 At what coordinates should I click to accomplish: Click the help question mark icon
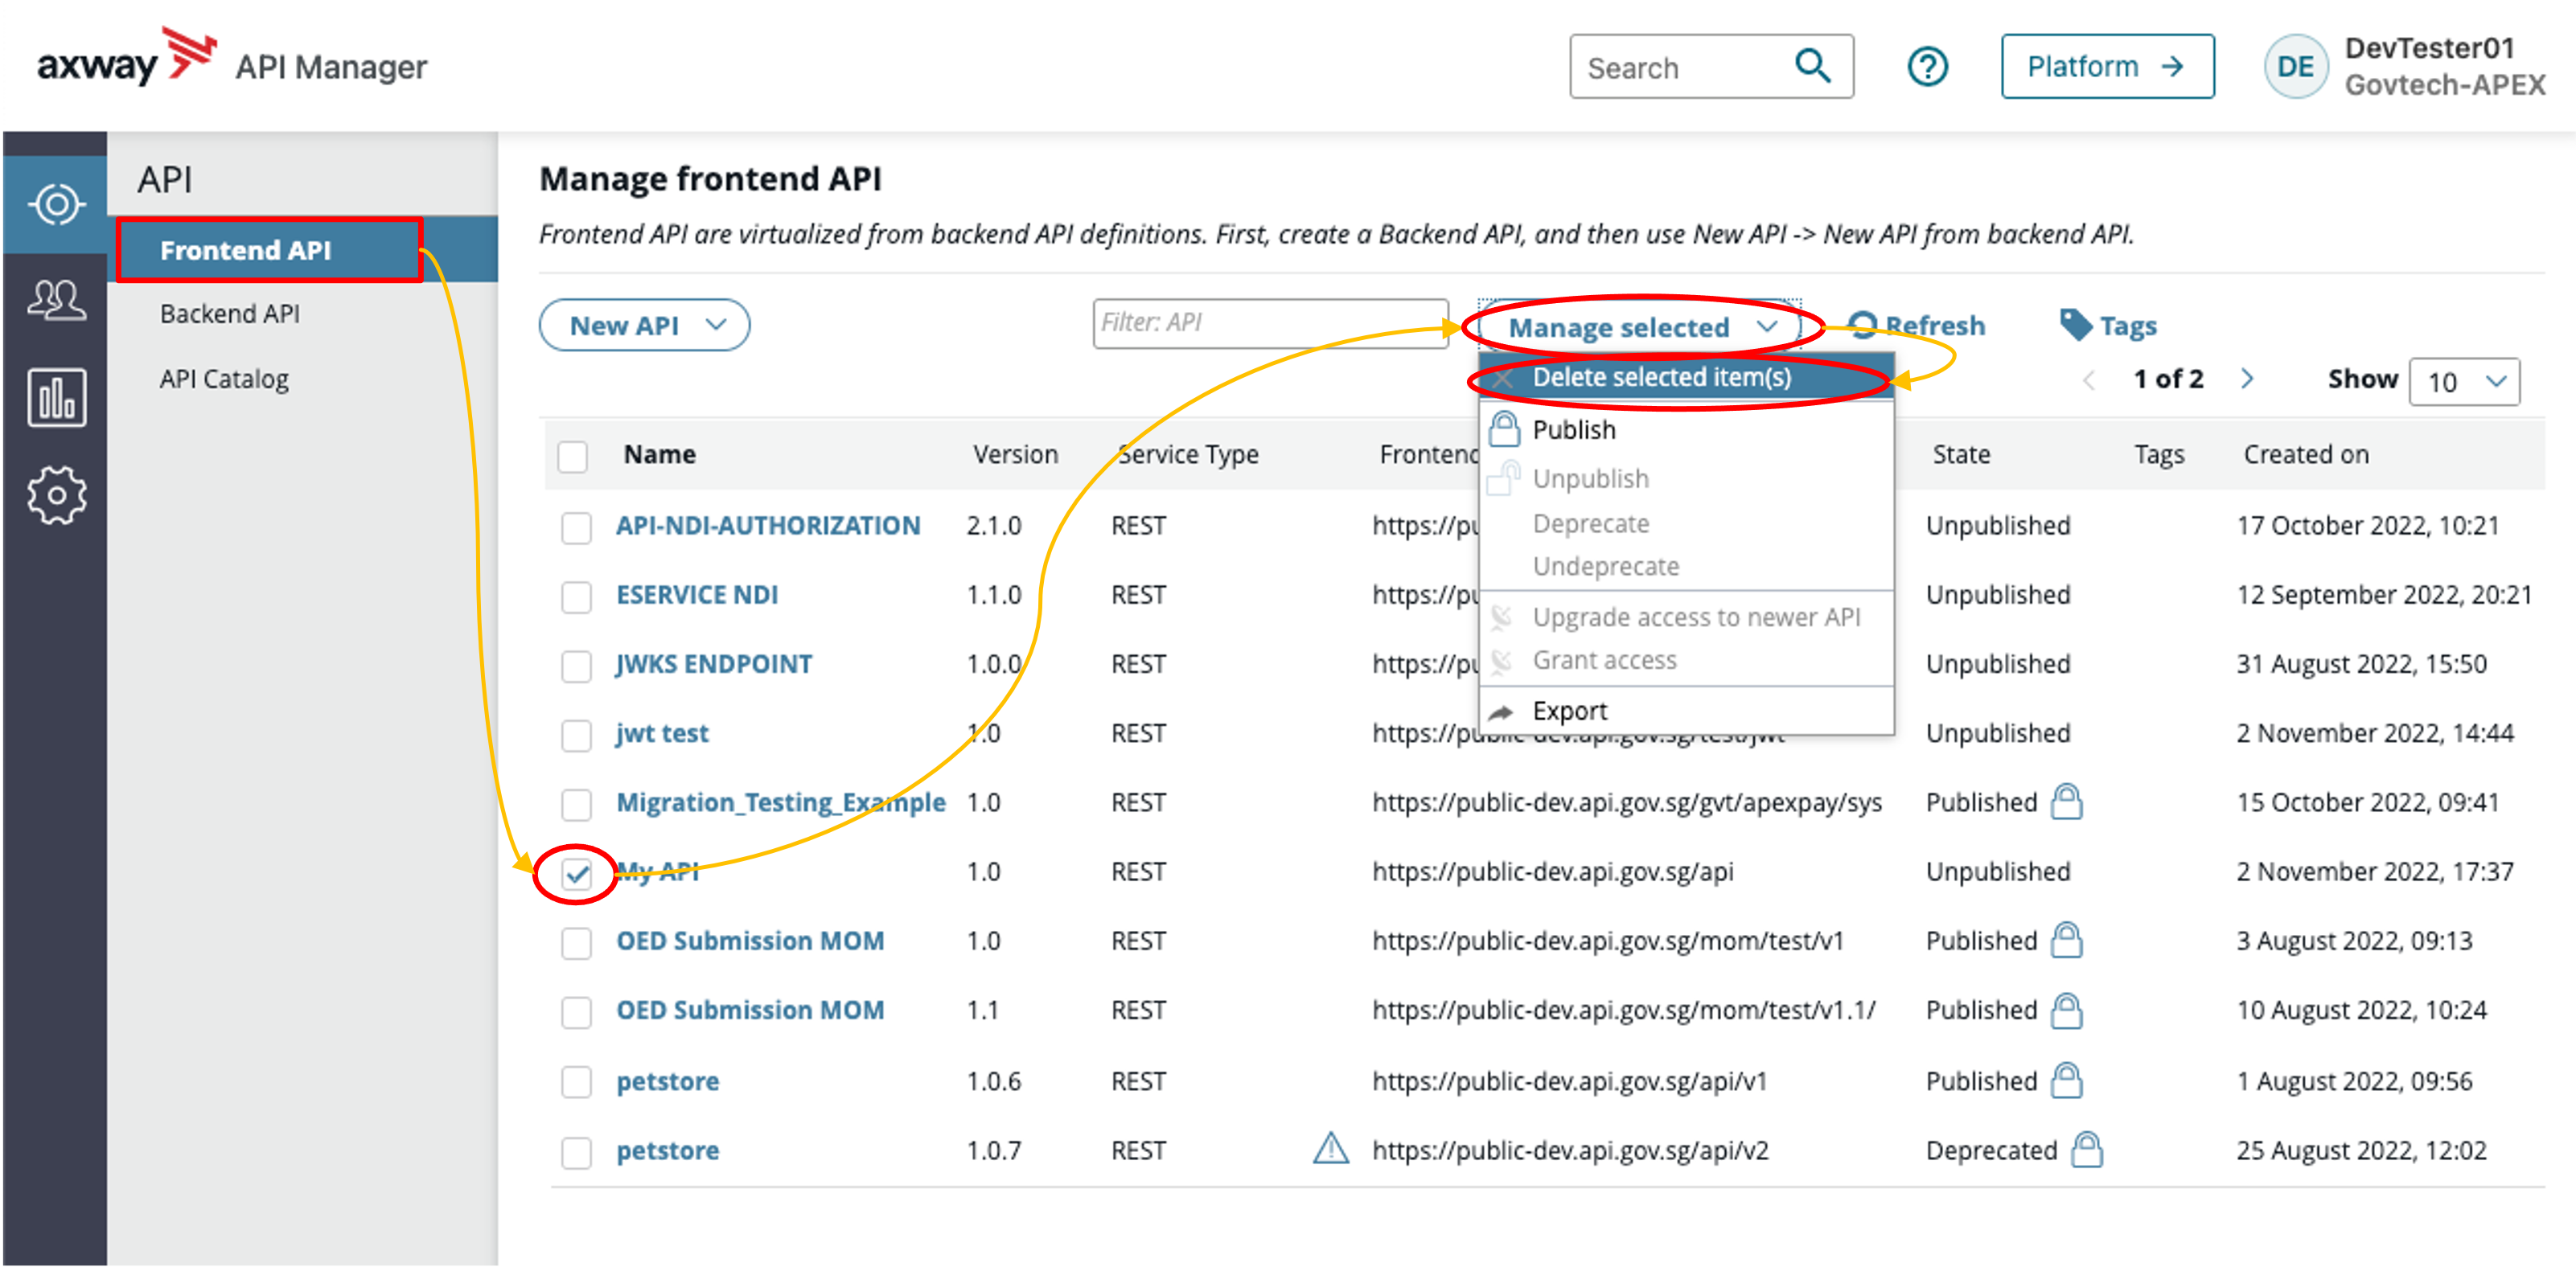tap(1927, 67)
